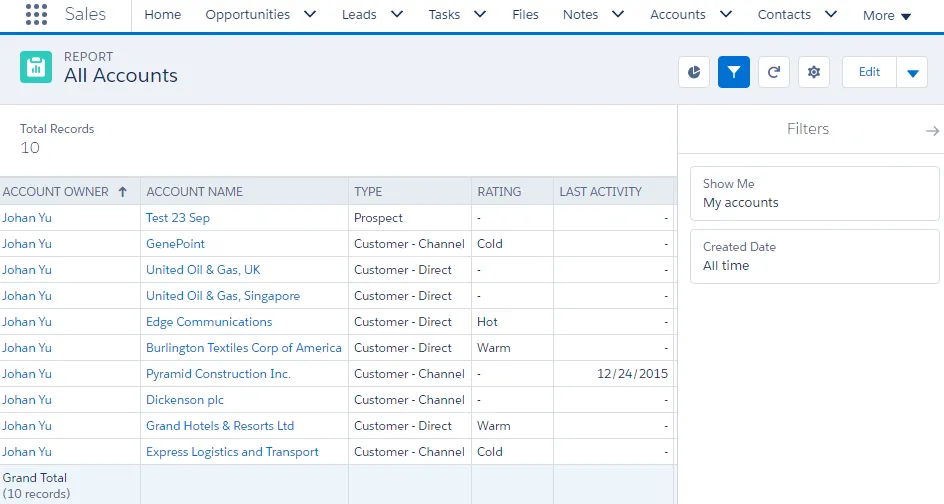This screenshot has width=944, height=504.
Task: Expand the Opportunities tab chevron
Action: [309, 15]
